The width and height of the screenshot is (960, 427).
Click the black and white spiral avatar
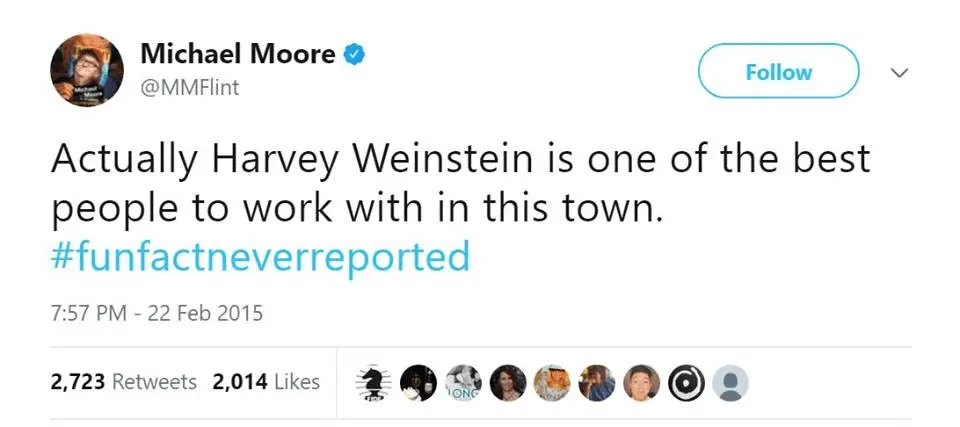pos(689,382)
